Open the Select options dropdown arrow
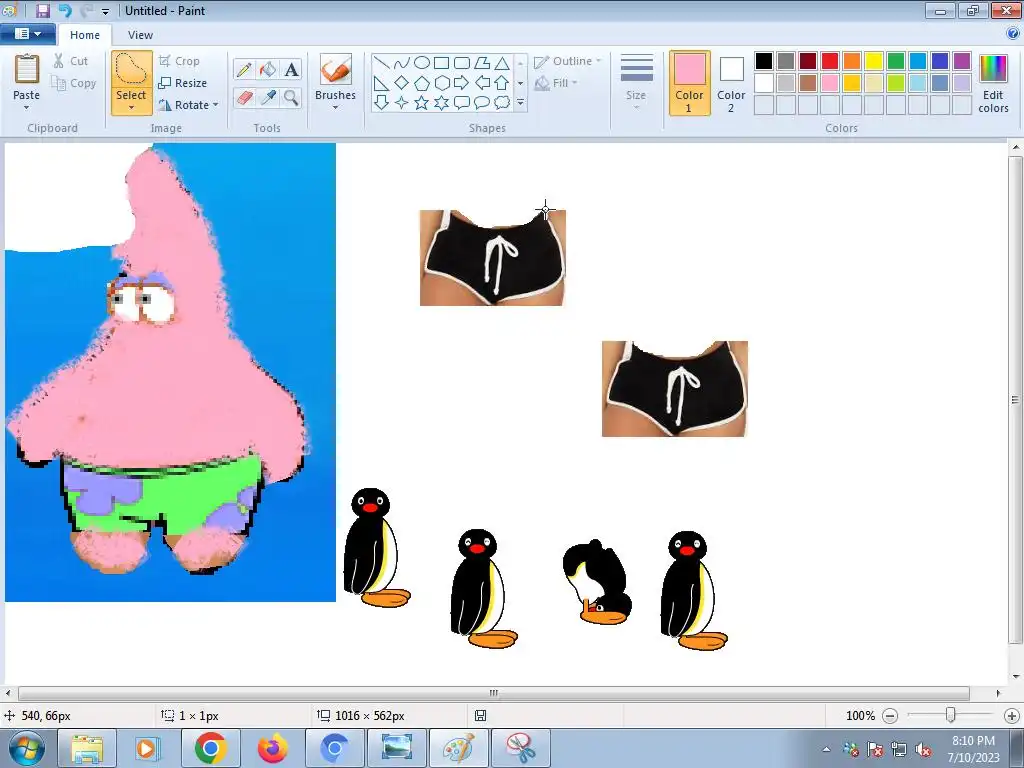Viewport: 1024px width, 768px height. click(131, 108)
